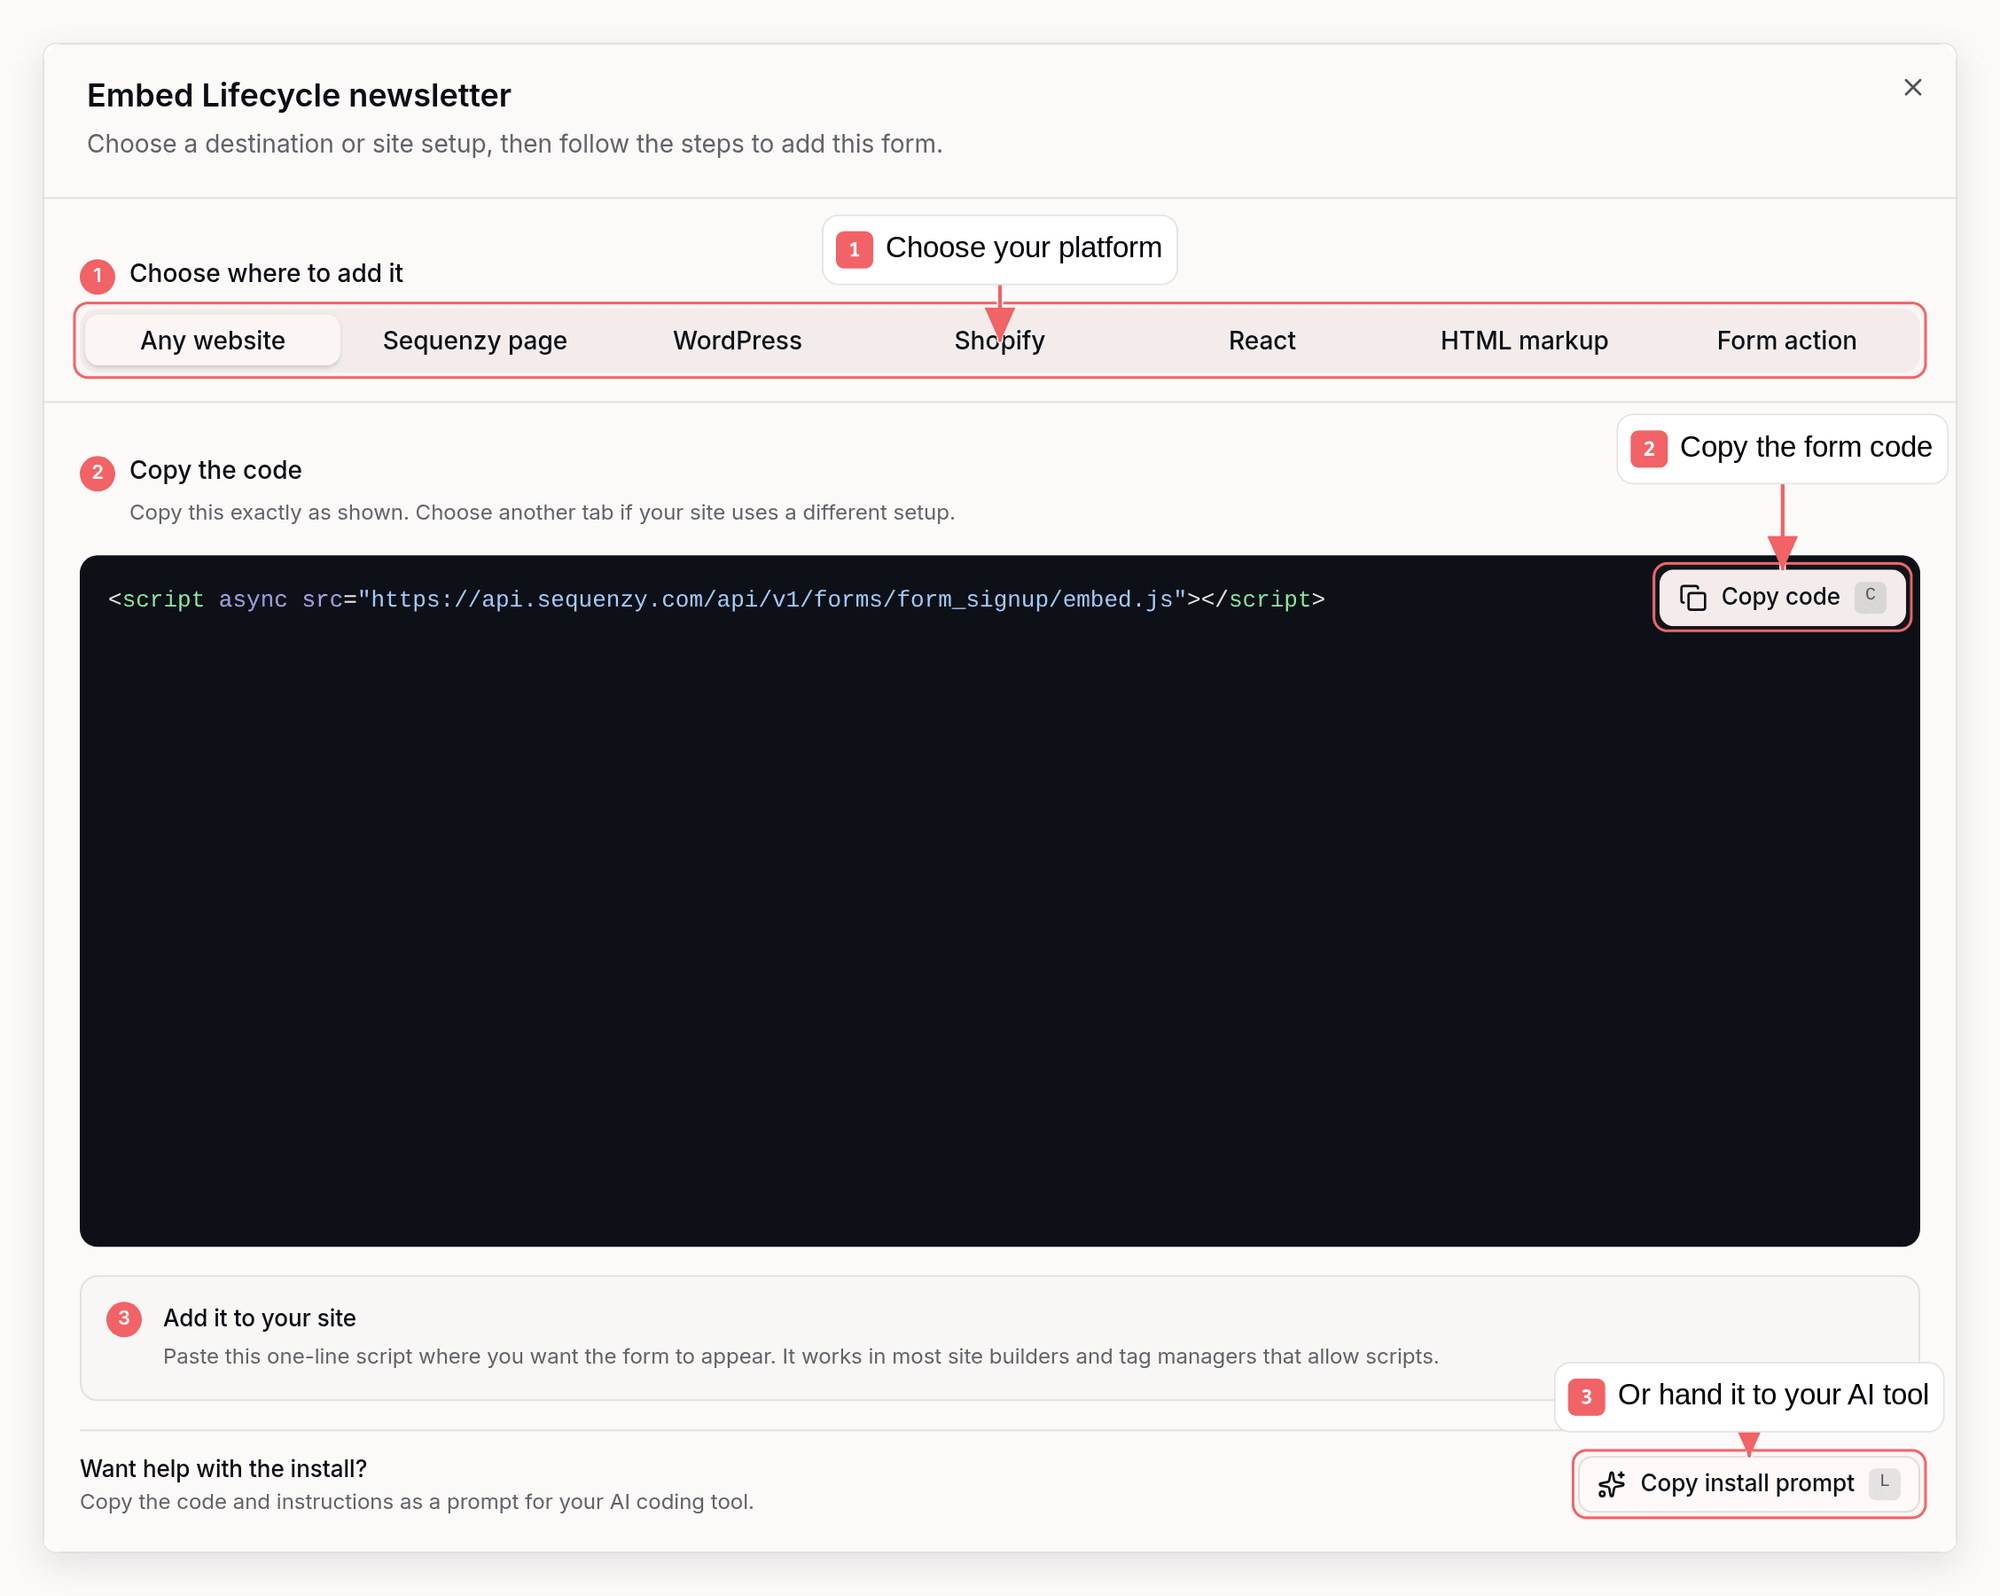
Task: Select the React tab
Action: pos(1262,340)
